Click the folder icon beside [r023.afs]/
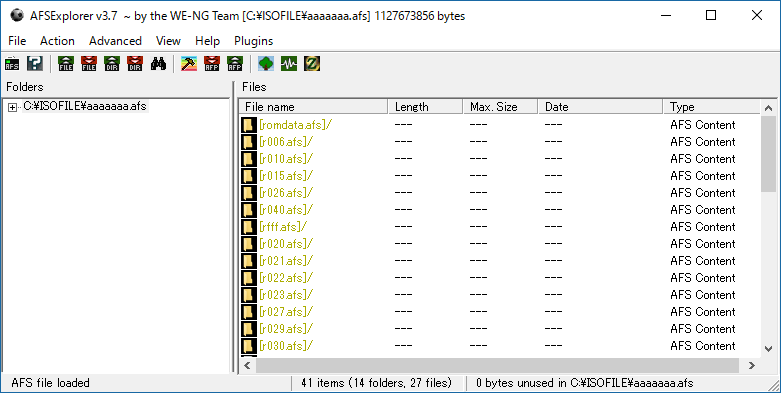The width and height of the screenshot is (781, 393). [x=249, y=294]
